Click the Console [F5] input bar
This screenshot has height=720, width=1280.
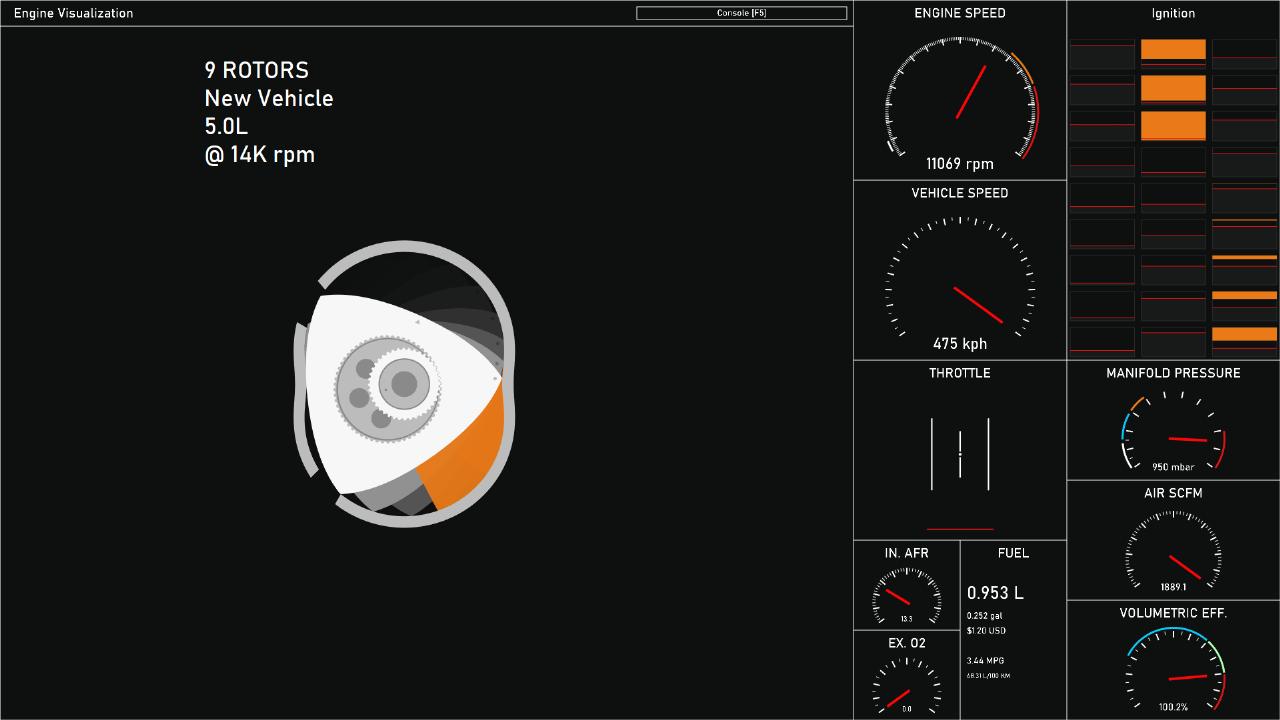click(x=741, y=13)
